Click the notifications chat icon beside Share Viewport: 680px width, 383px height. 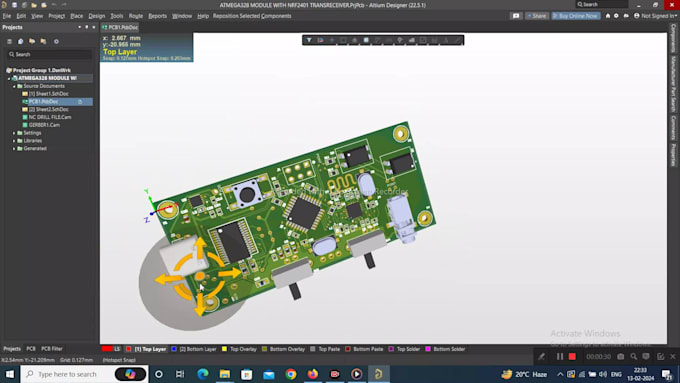tap(516, 16)
